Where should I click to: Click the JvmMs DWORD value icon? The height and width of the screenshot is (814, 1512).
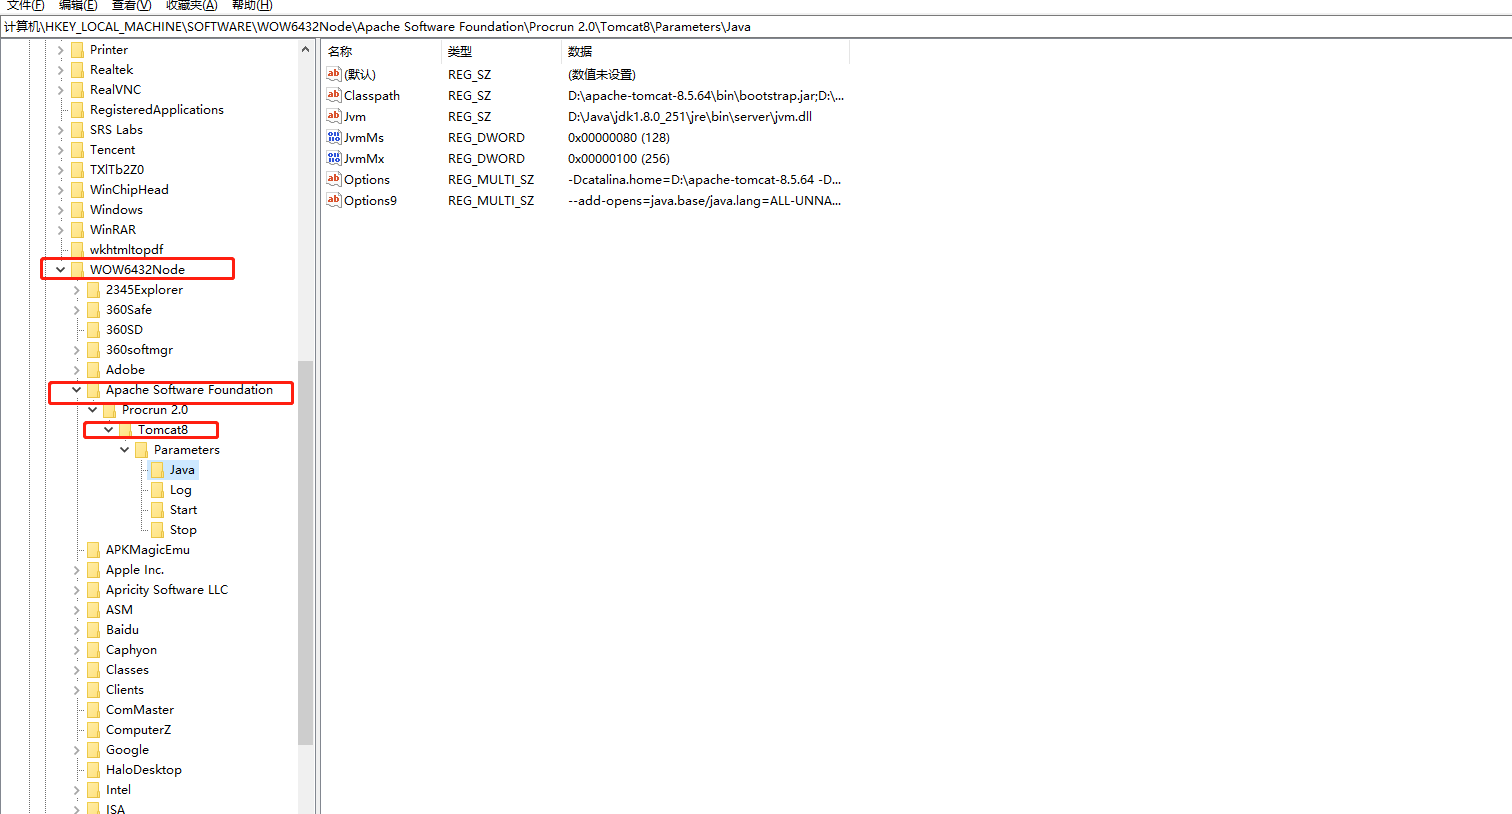(334, 137)
